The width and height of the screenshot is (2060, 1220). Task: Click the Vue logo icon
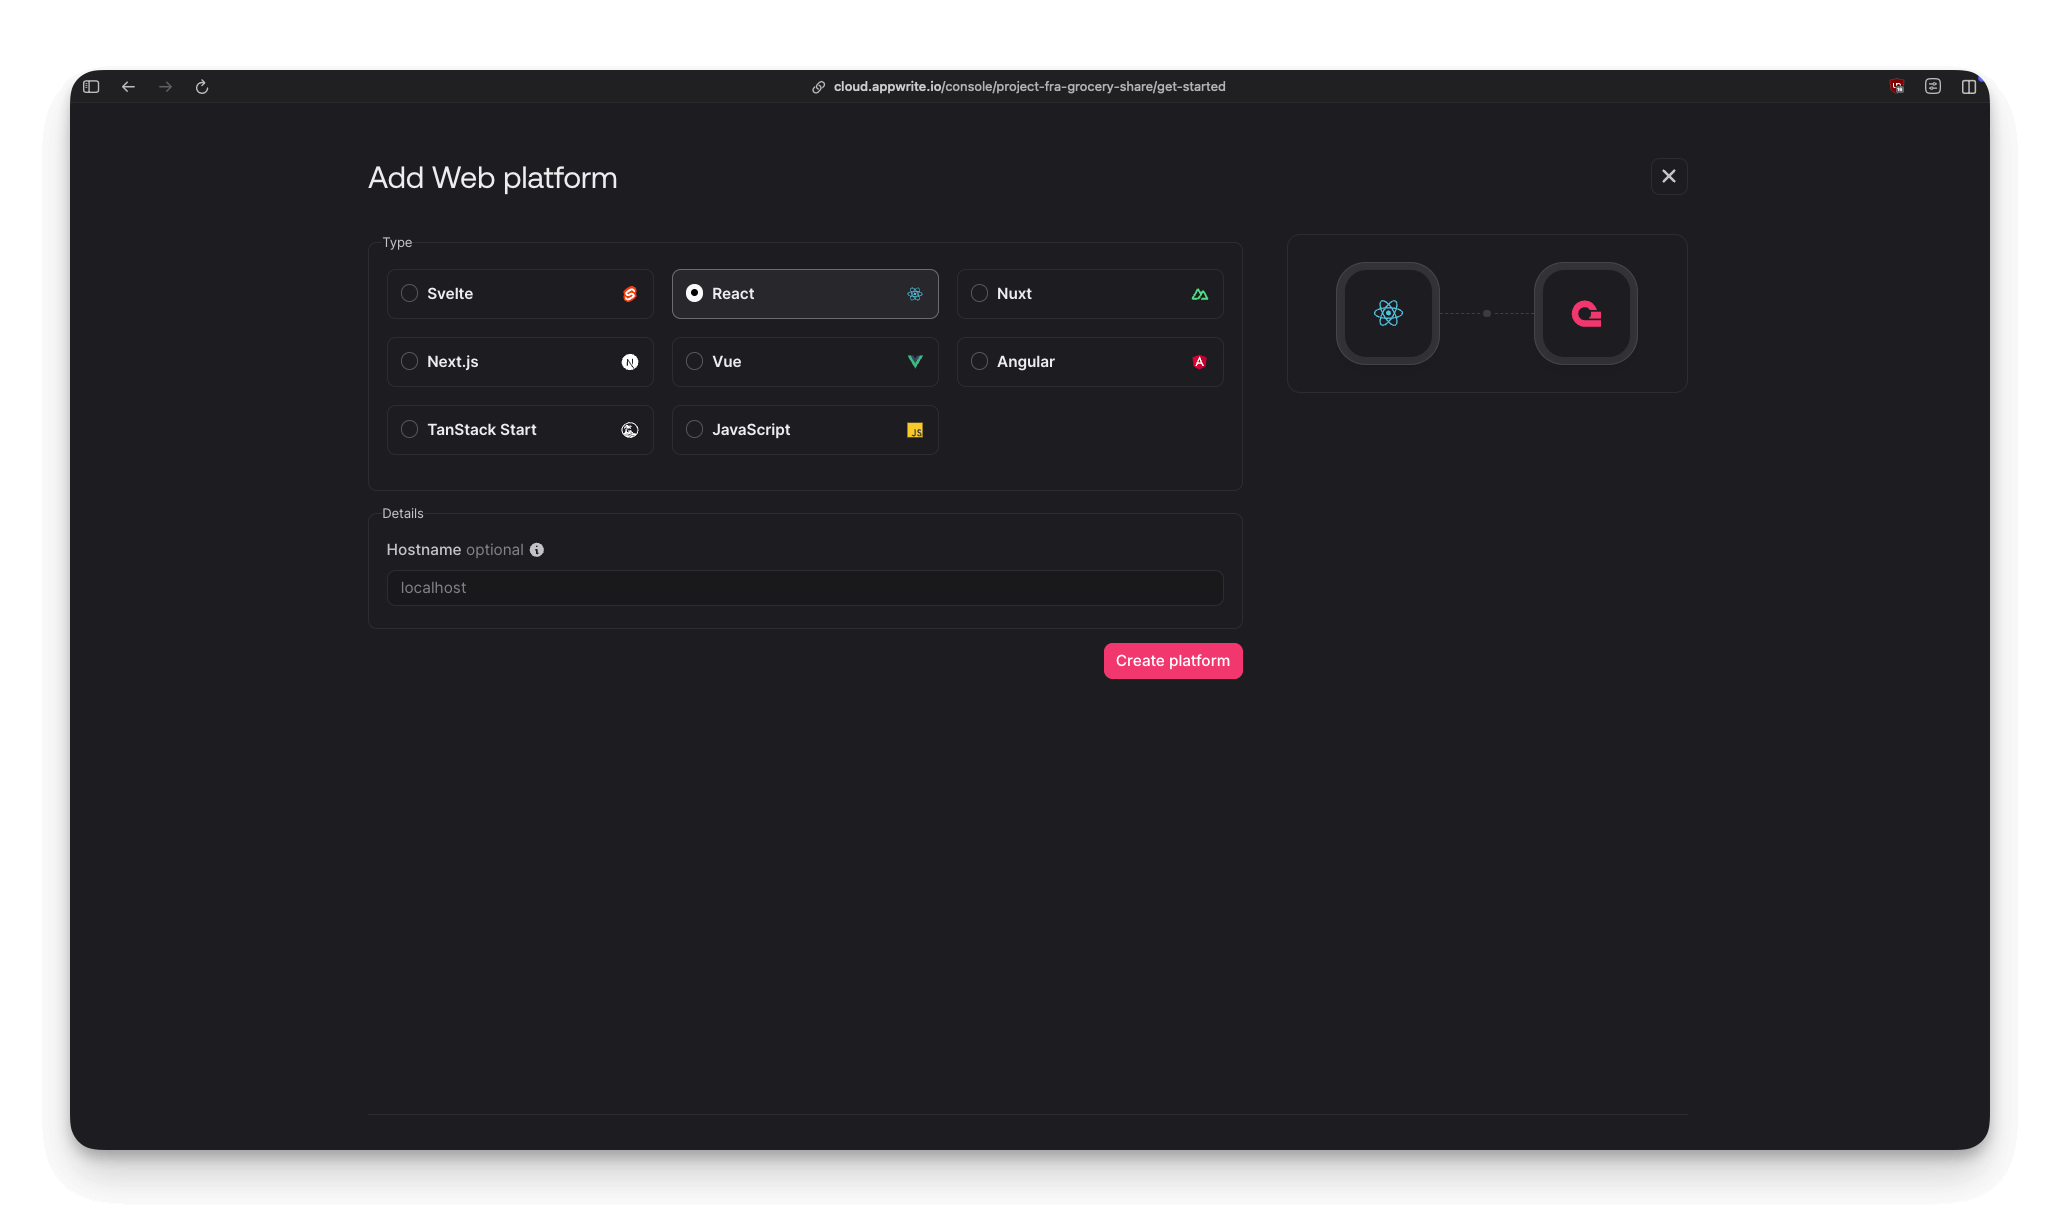(914, 361)
